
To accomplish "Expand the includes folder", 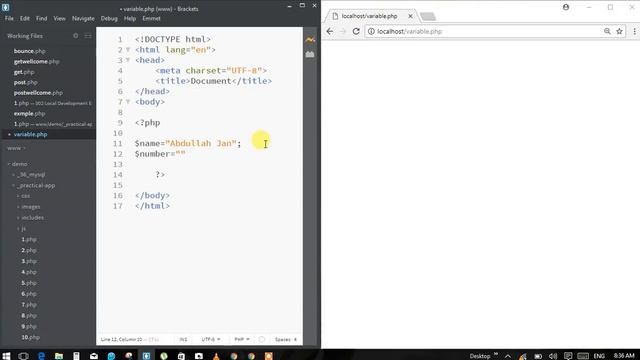I will [18, 218].
